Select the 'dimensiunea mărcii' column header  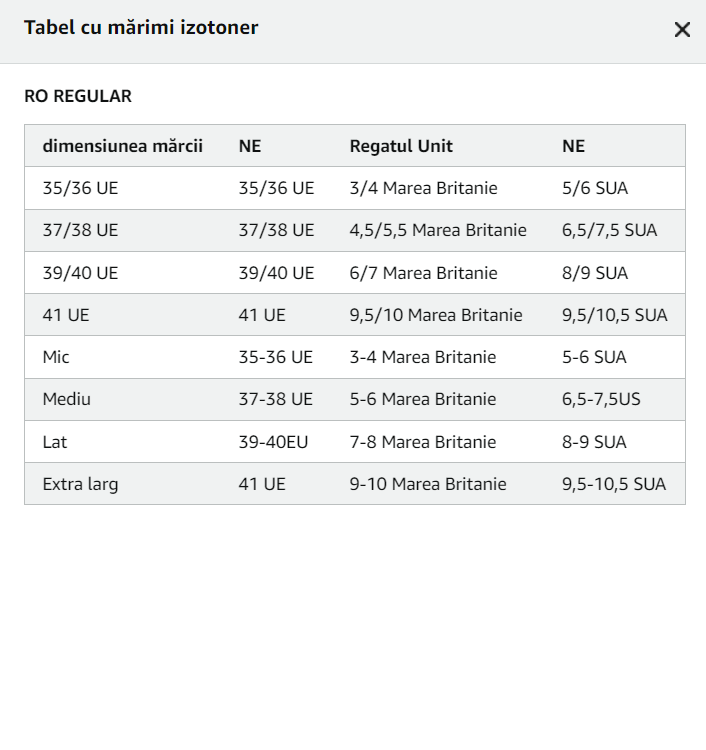pyautogui.click(x=122, y=146)
